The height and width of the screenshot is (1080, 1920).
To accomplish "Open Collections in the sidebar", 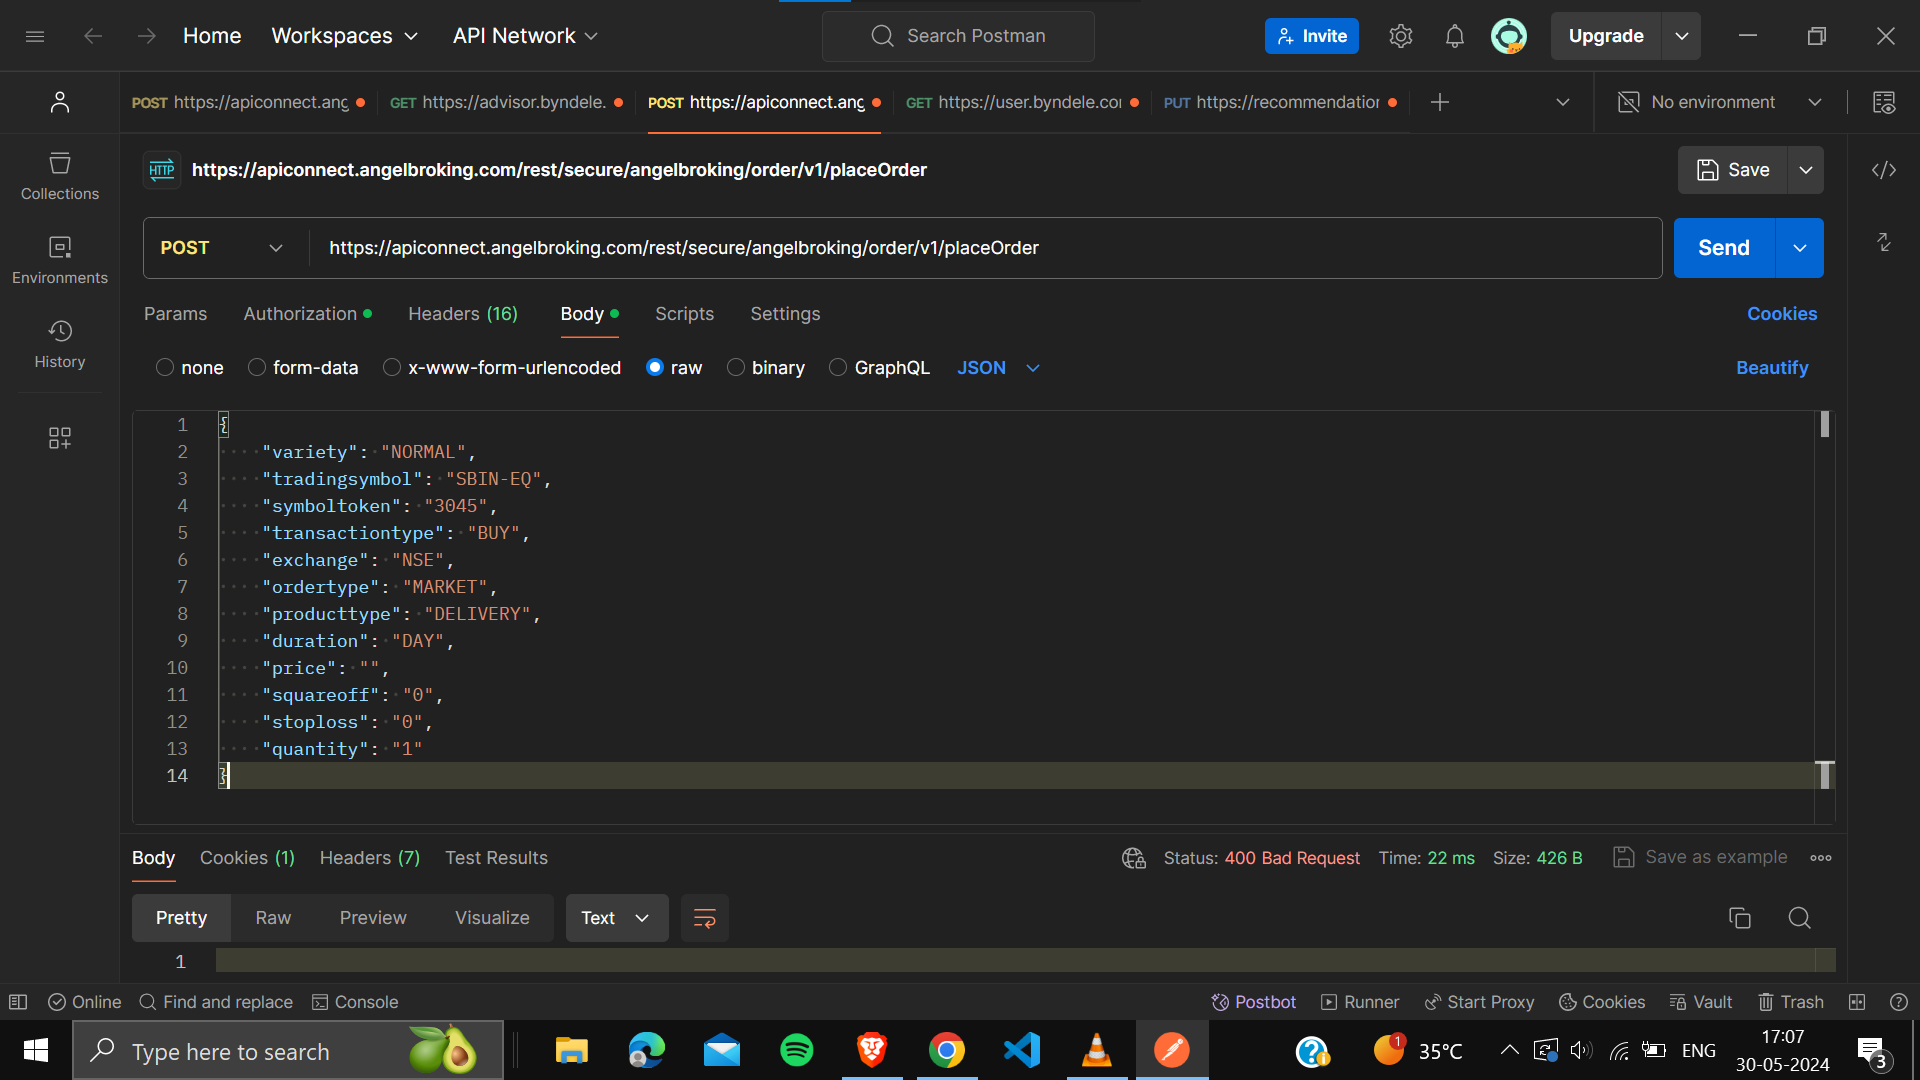I will [60, 177].
